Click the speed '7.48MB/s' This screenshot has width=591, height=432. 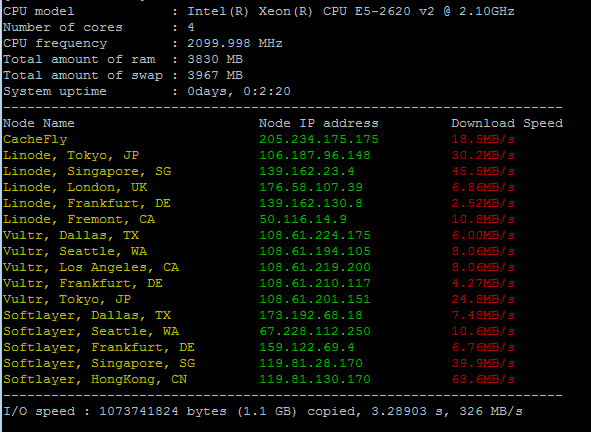tap(483, 316)
